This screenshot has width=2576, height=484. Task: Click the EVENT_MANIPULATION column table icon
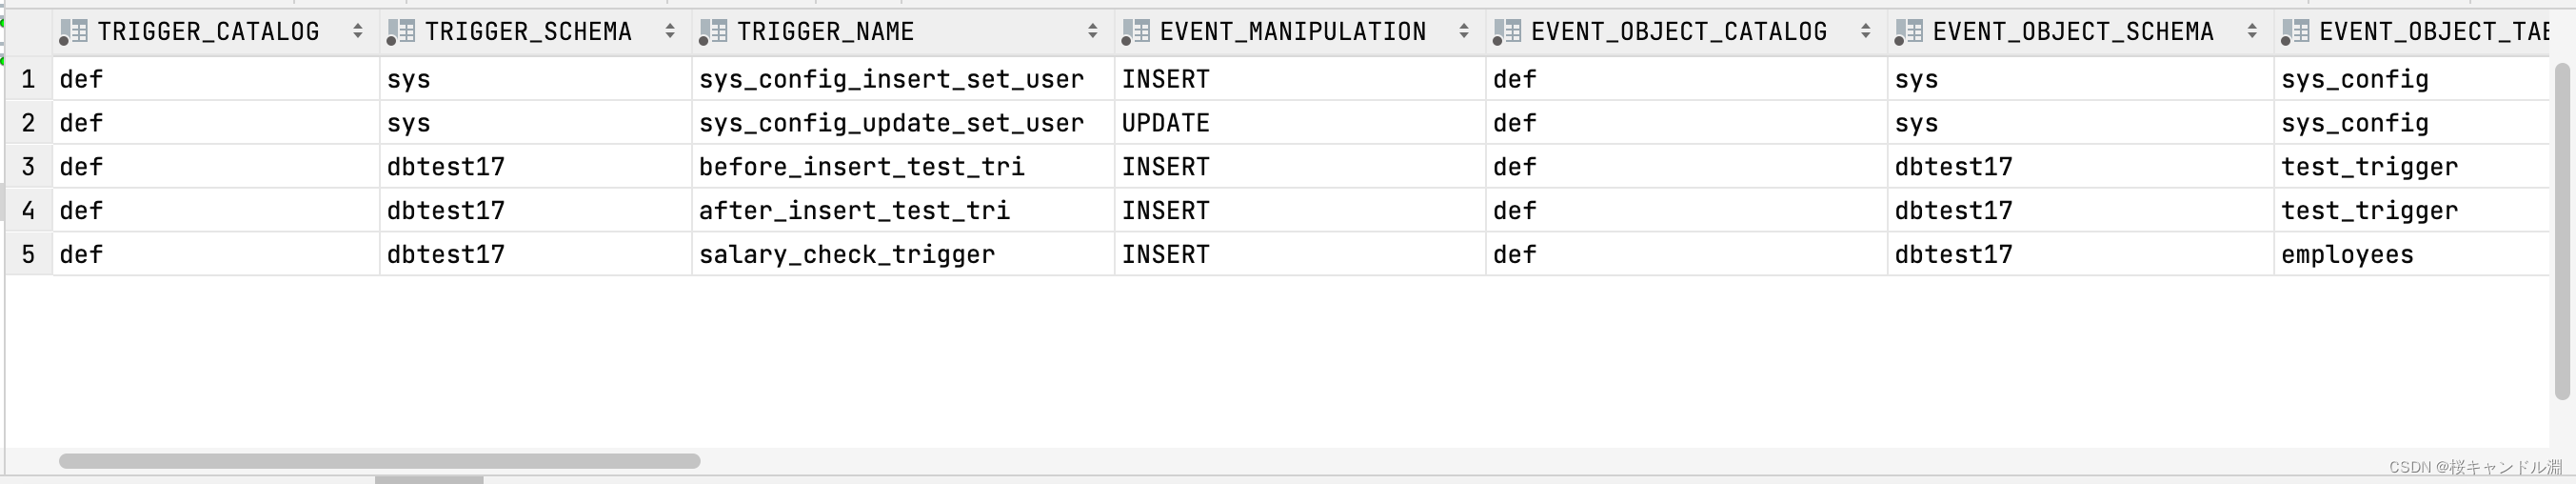coord(1136,32)
